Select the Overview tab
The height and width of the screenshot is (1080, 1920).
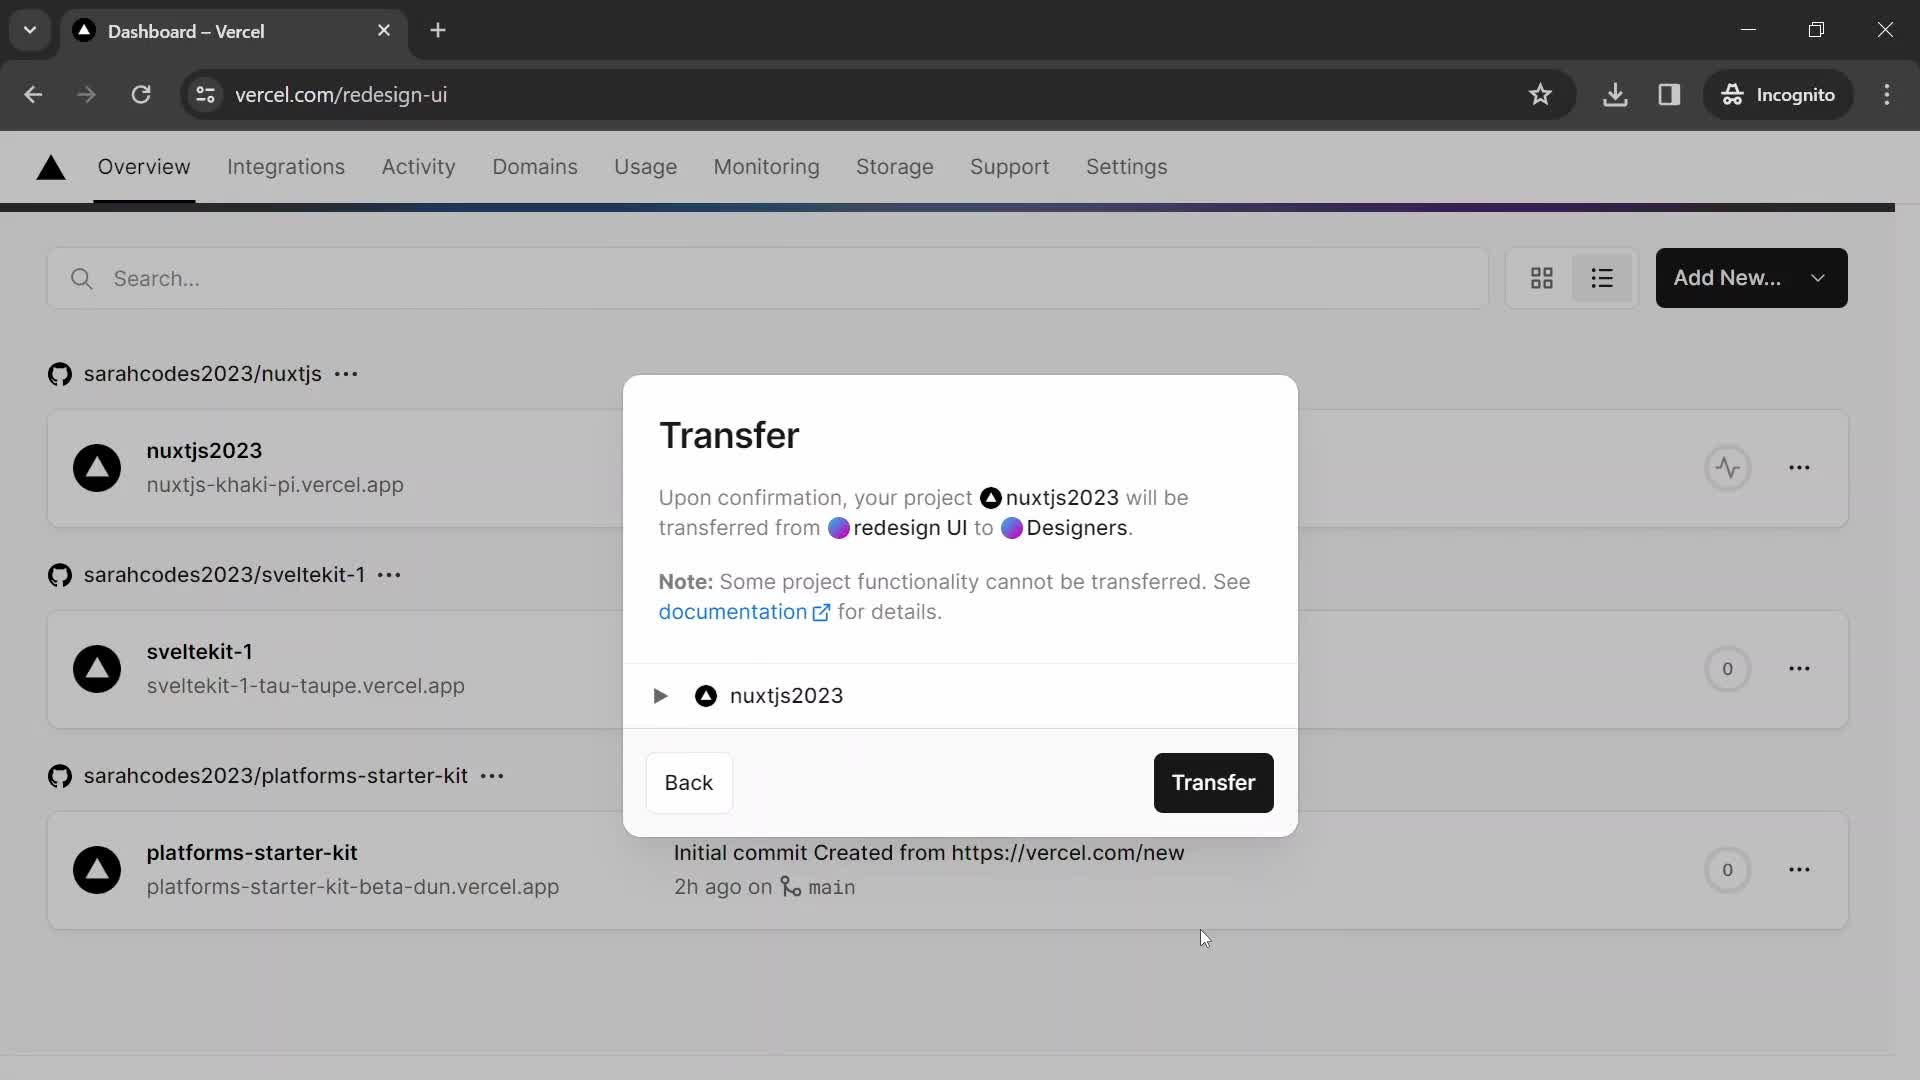coord(144,166)
